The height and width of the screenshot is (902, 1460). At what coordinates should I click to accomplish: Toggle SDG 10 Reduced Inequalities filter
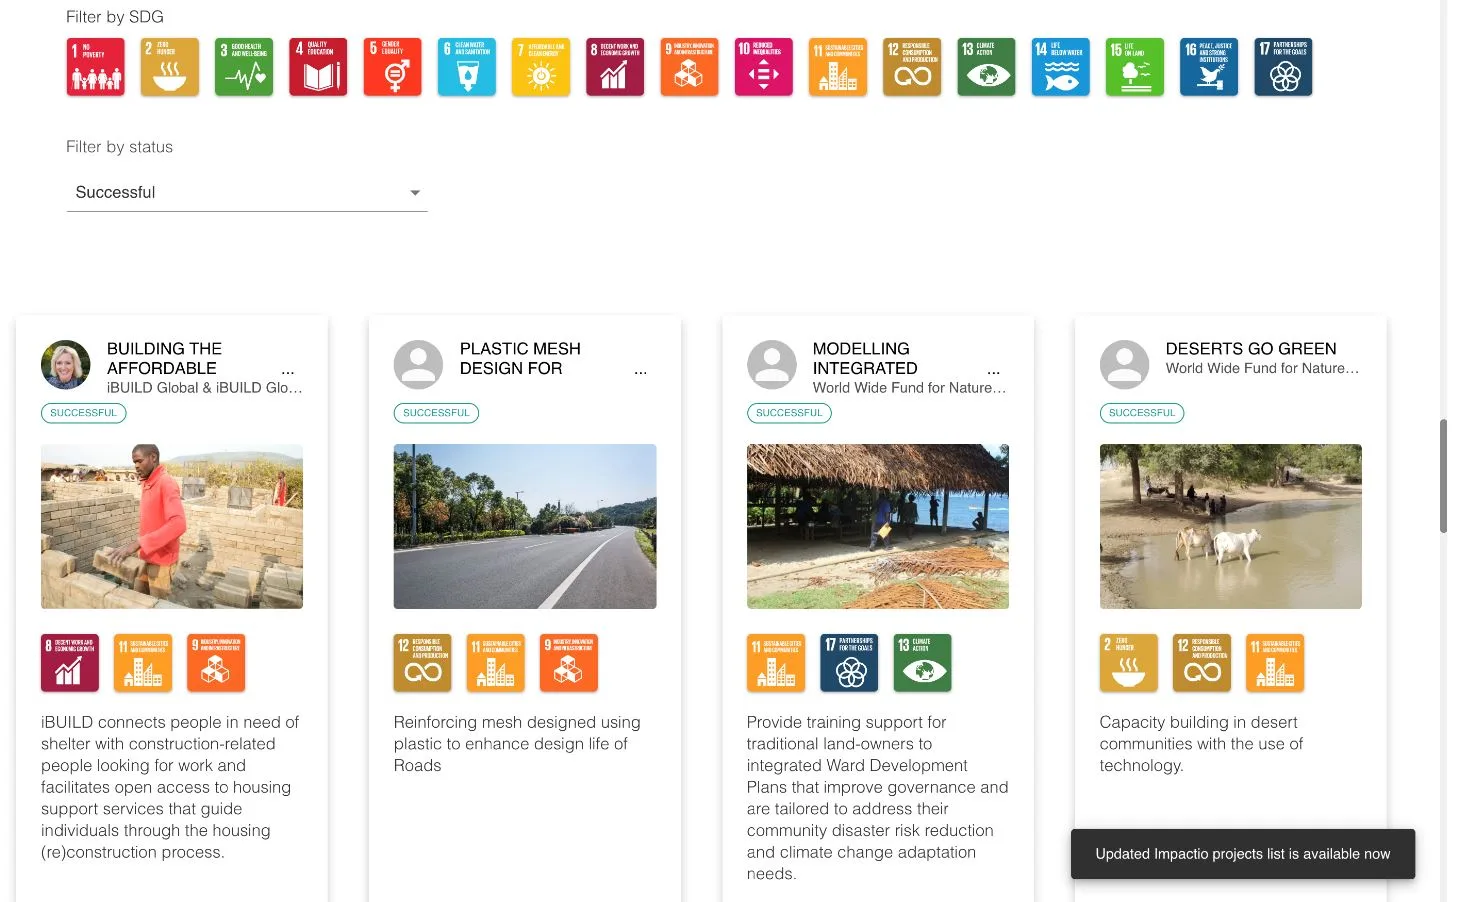click(763, 67)
